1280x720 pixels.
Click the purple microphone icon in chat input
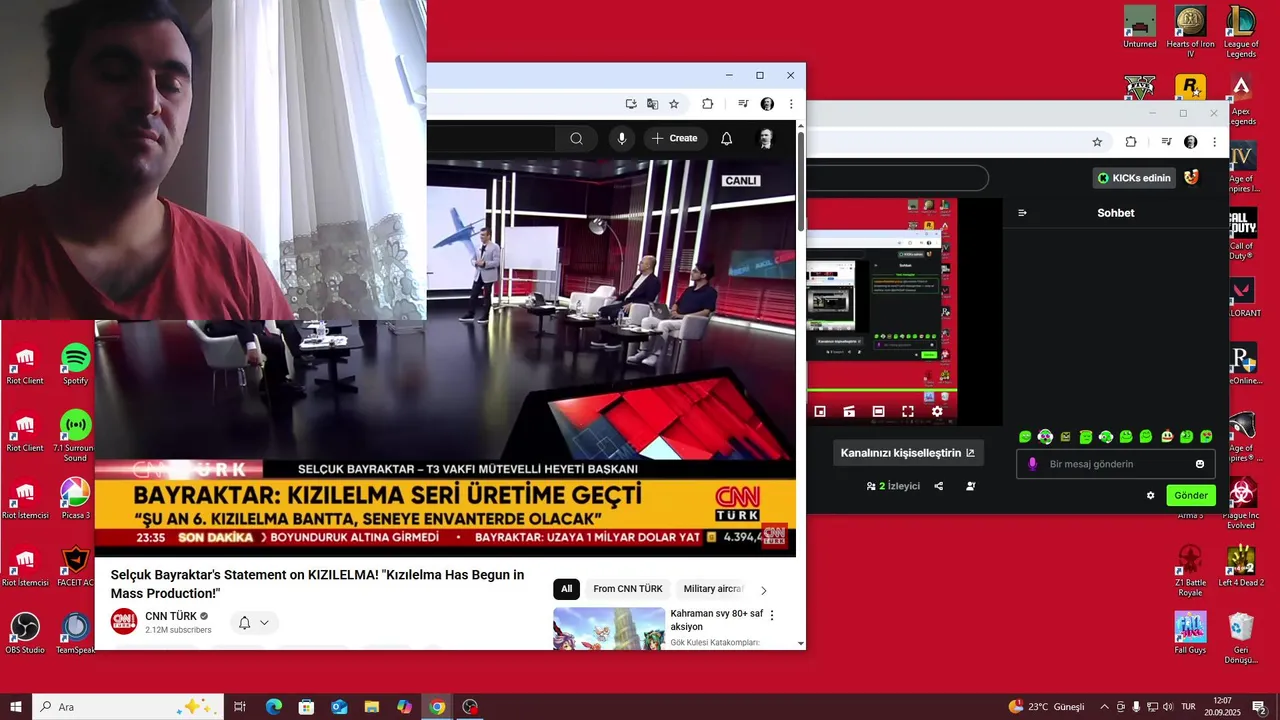[x=1033, y=464]
